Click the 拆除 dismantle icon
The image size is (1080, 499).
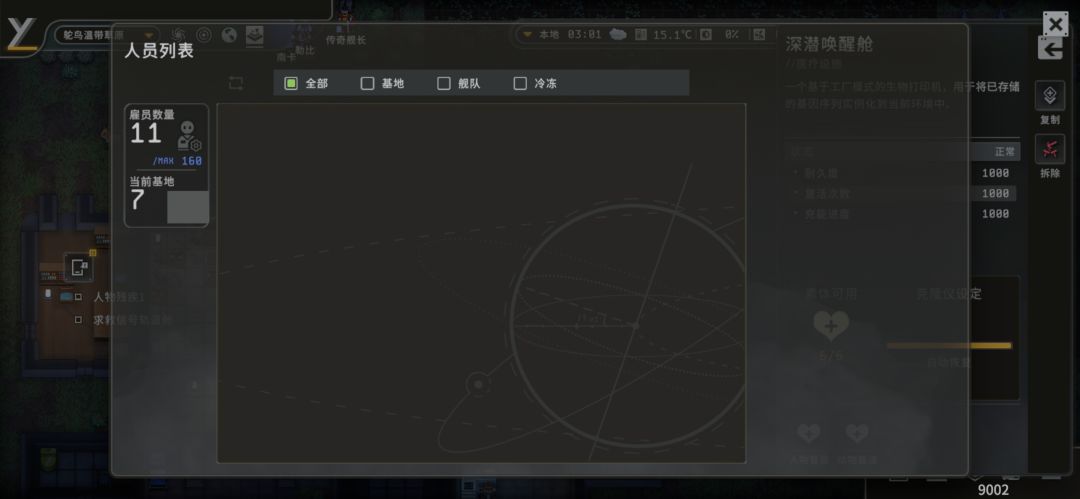(x=1050, y=149)
